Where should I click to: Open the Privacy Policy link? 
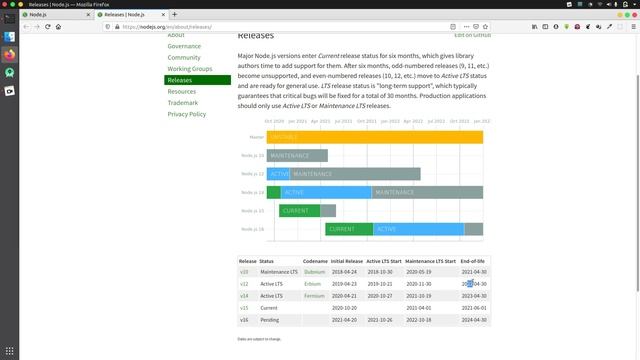(x=187, y=114)
